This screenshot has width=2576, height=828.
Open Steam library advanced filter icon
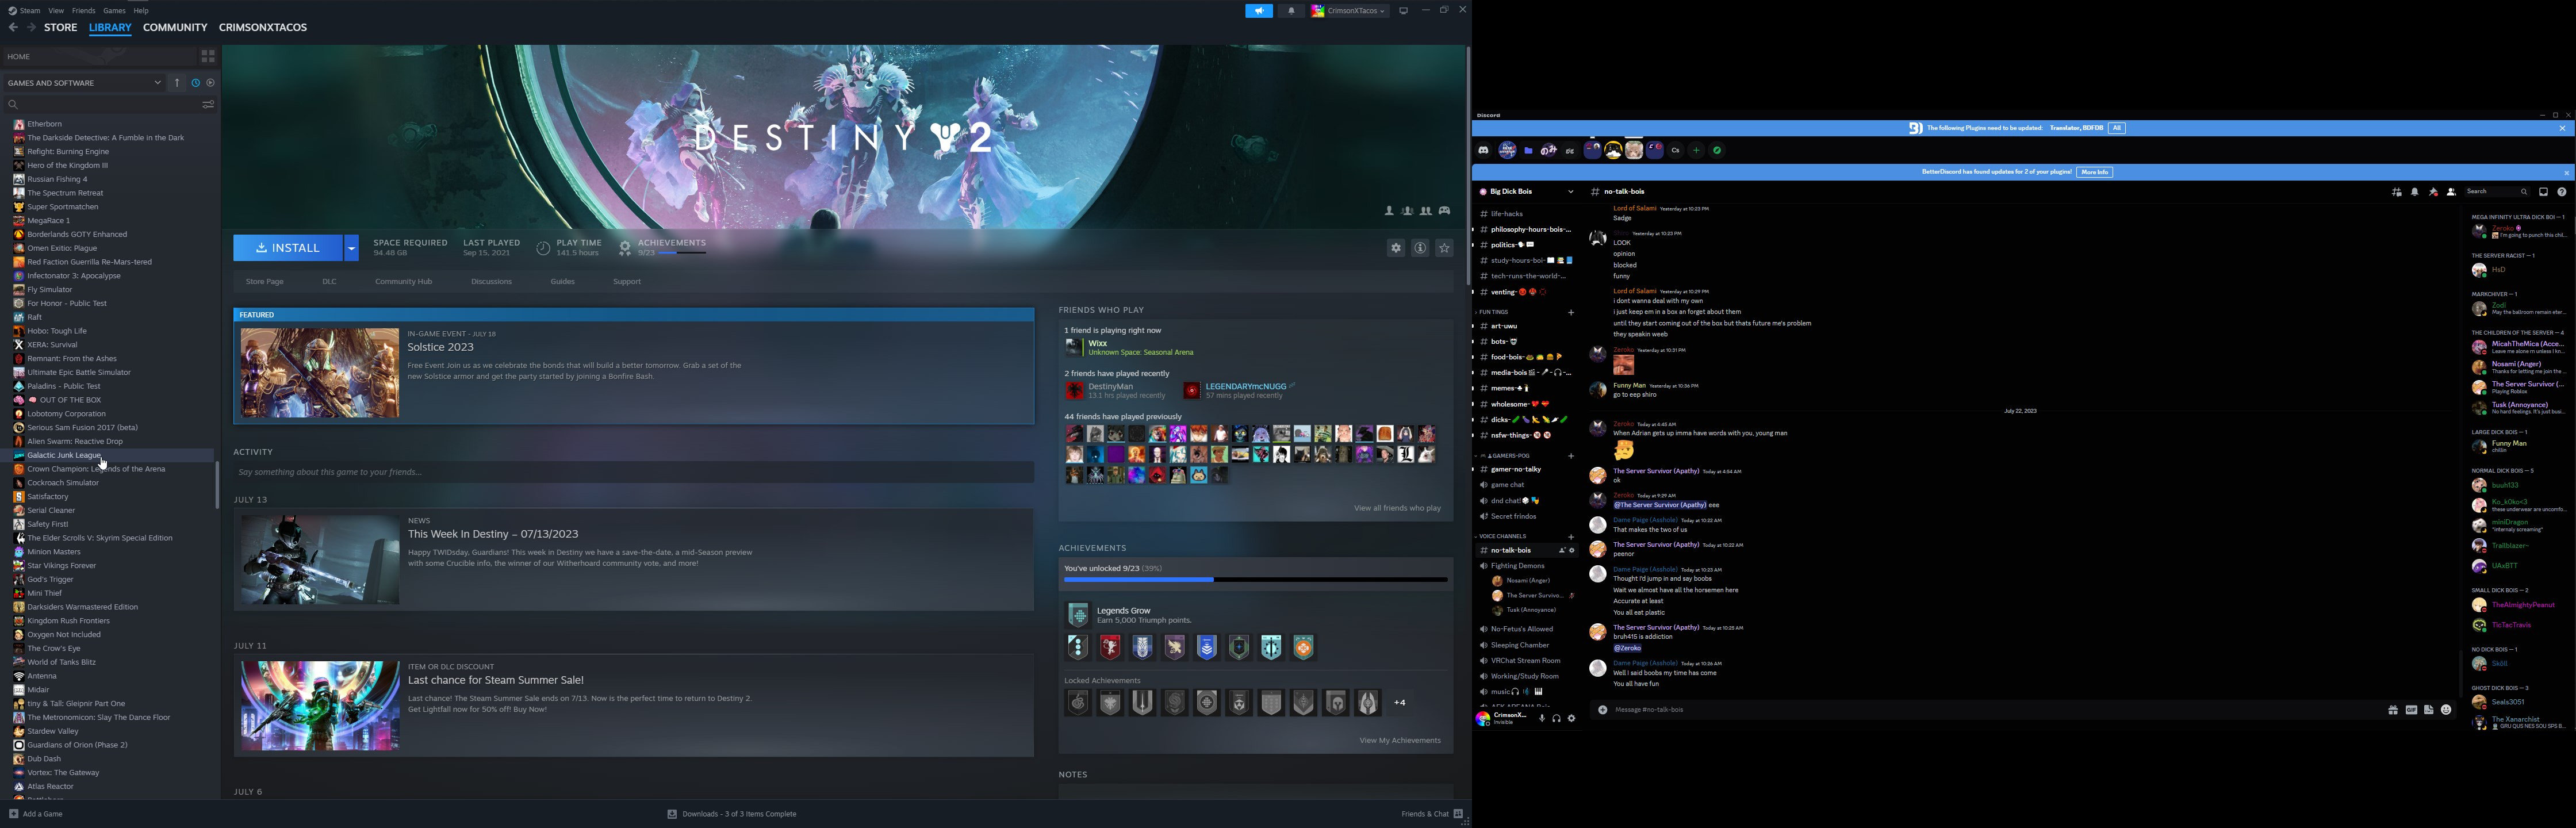click(x=208, y=104)
